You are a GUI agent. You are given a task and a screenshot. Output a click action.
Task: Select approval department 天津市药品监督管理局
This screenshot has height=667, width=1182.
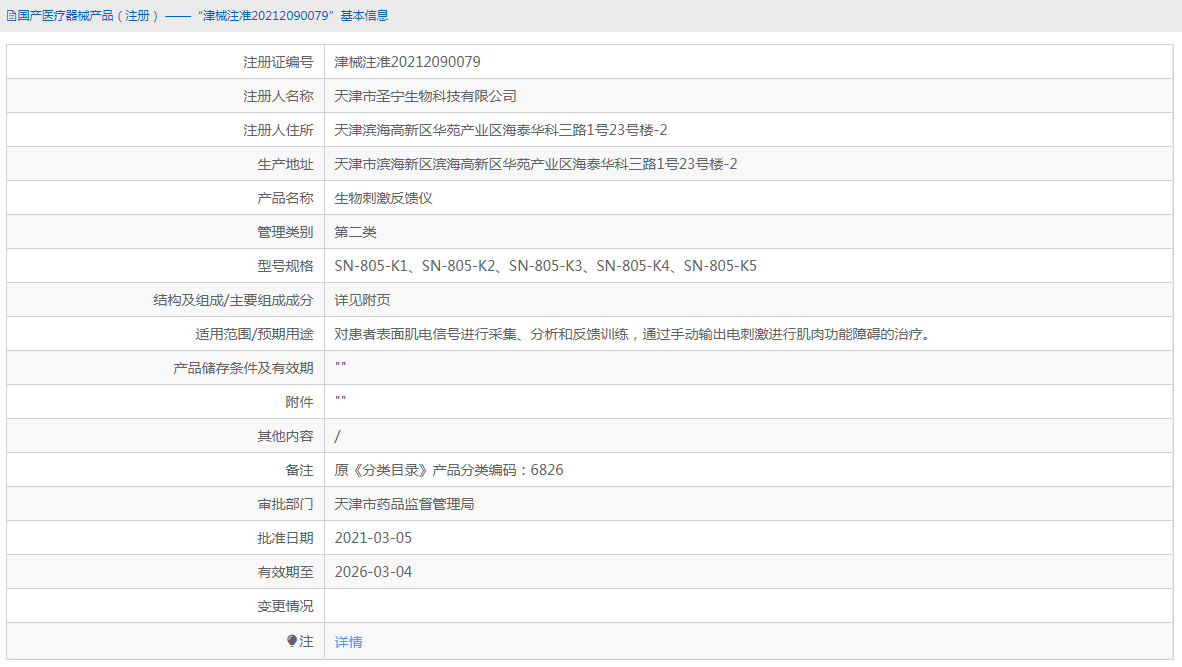pos(404,504)
